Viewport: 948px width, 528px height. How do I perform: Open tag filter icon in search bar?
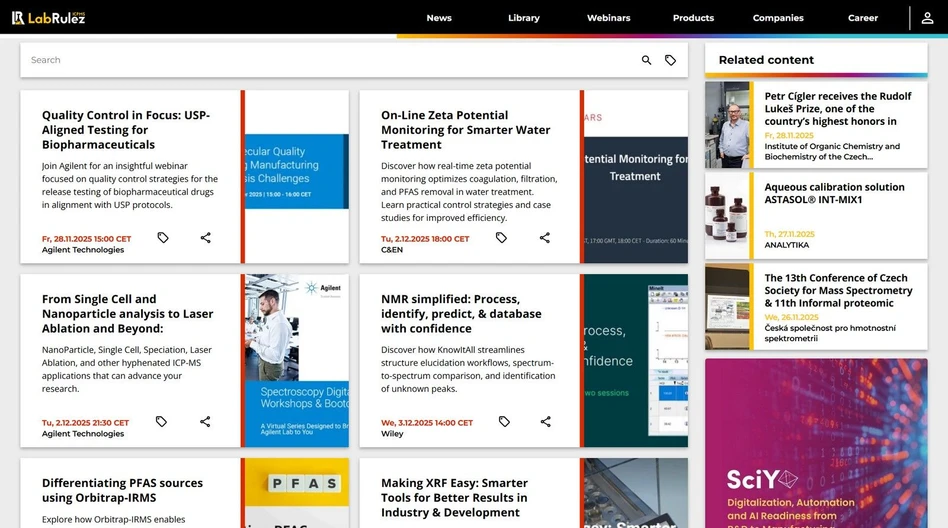point(670,60)
